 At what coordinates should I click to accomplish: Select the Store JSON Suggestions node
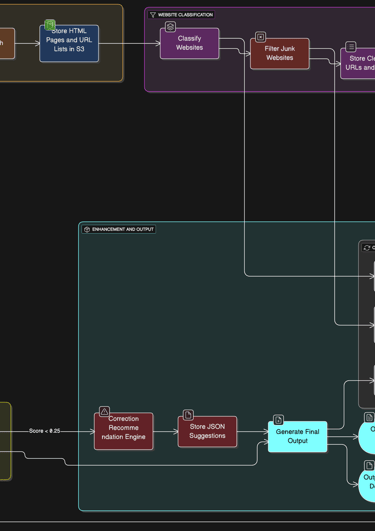click(x=207, y=431)
